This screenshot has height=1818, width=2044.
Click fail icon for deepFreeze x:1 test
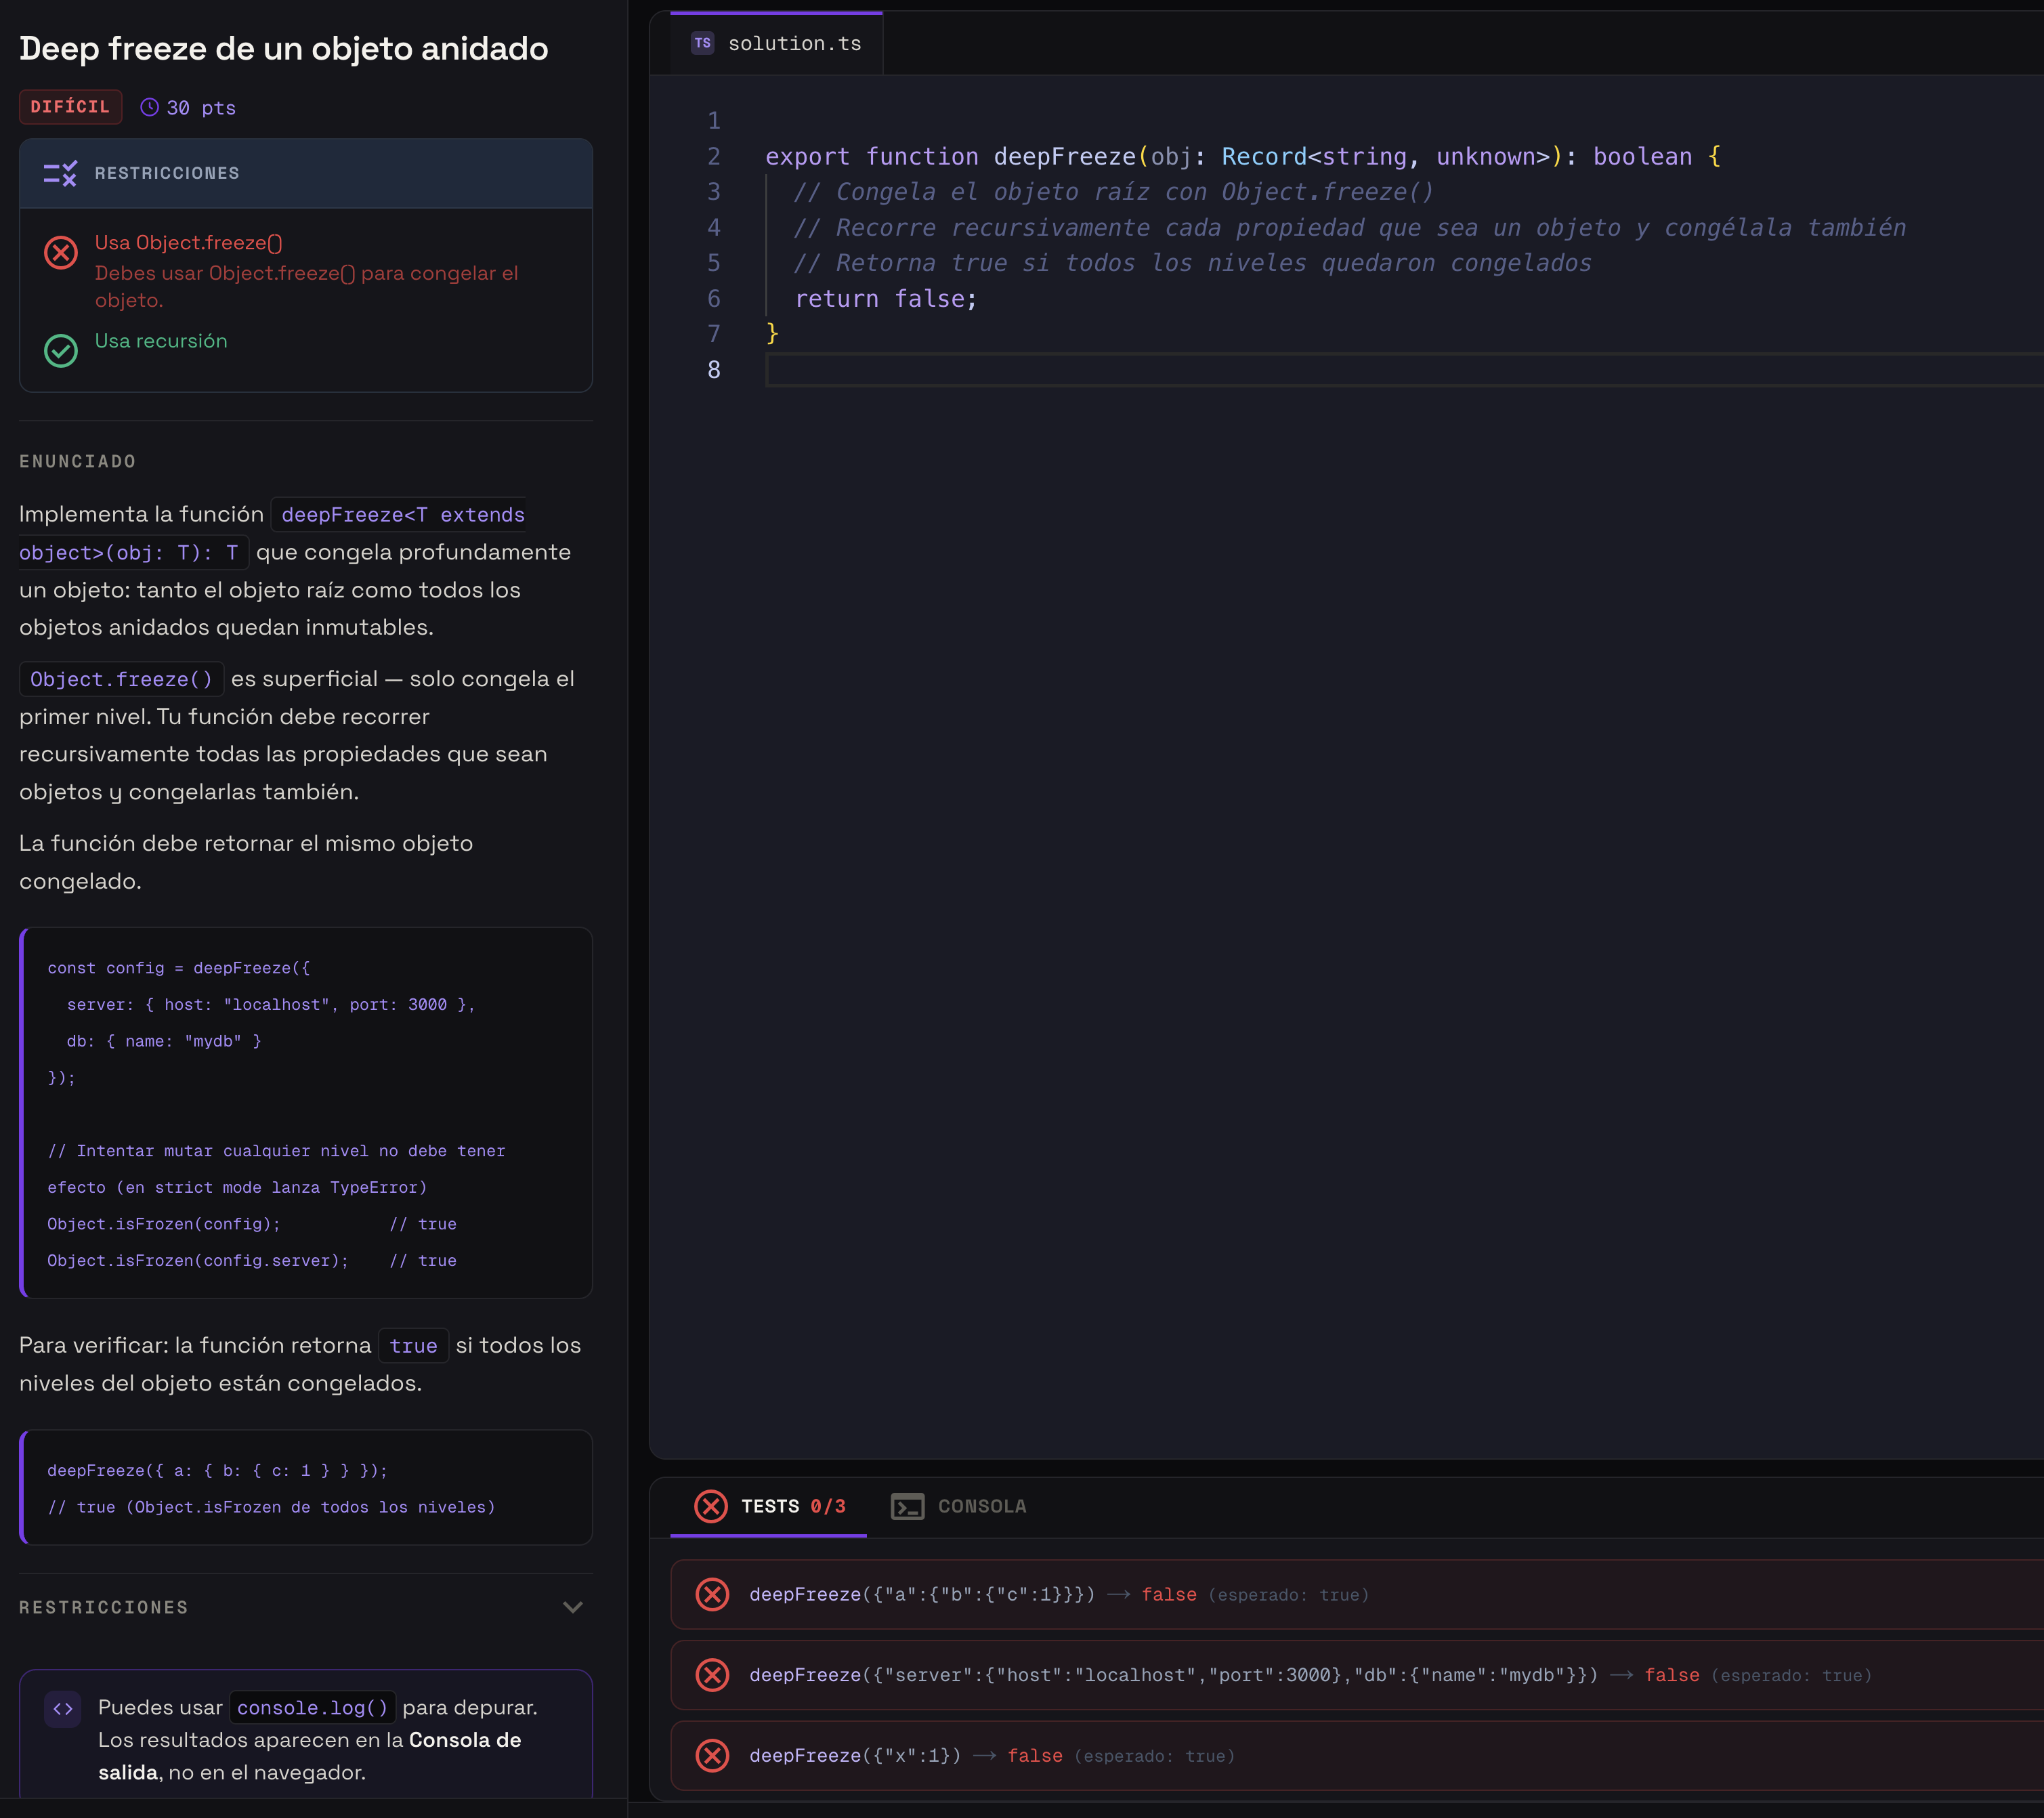[712, 1756]
